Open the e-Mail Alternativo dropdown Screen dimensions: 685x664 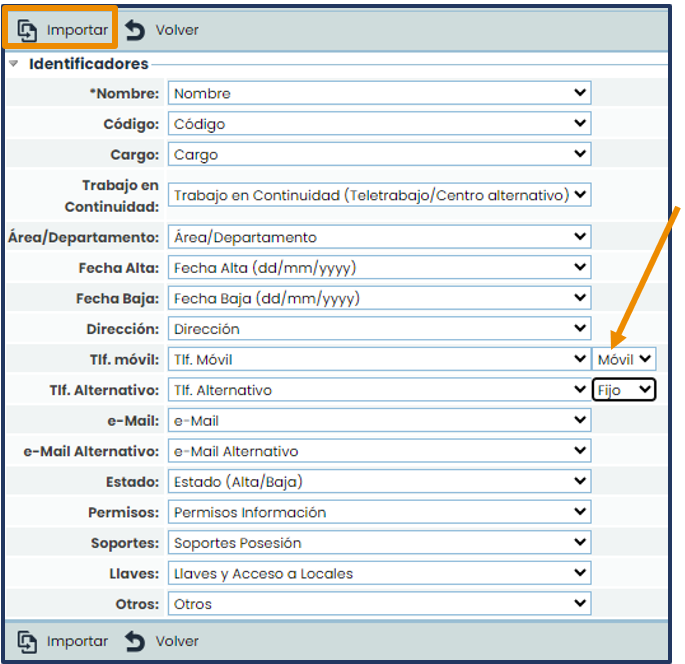pyautogui.click(x=379, y=451)
